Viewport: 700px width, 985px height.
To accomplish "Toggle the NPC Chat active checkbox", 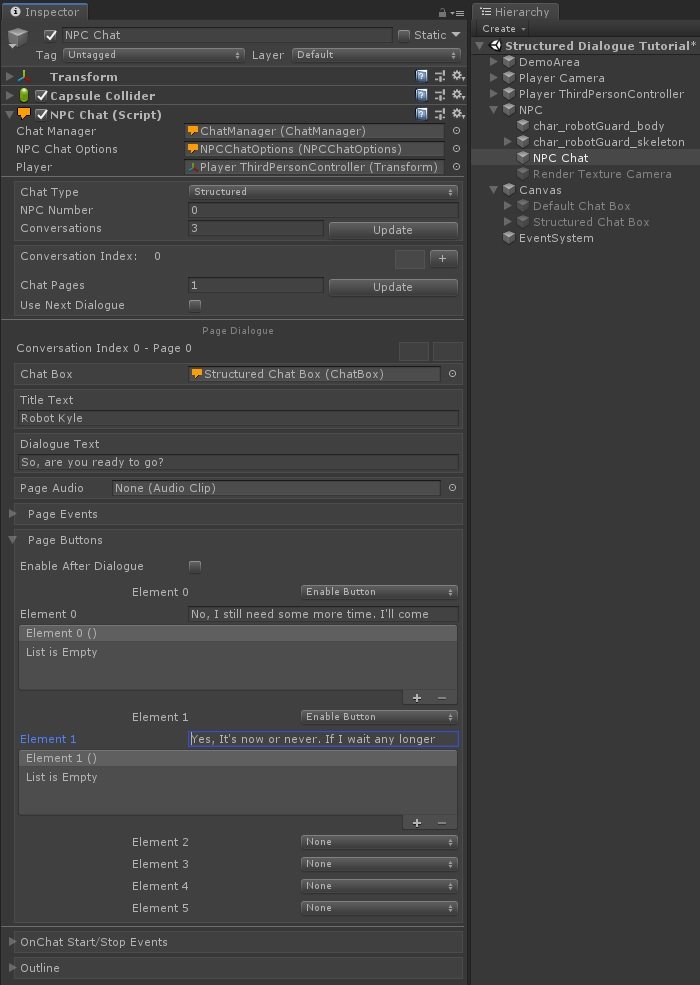I will coord(51,35).
